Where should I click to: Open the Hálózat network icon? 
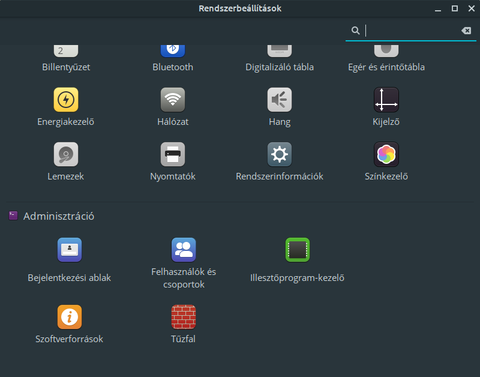(x=173, y=100)
